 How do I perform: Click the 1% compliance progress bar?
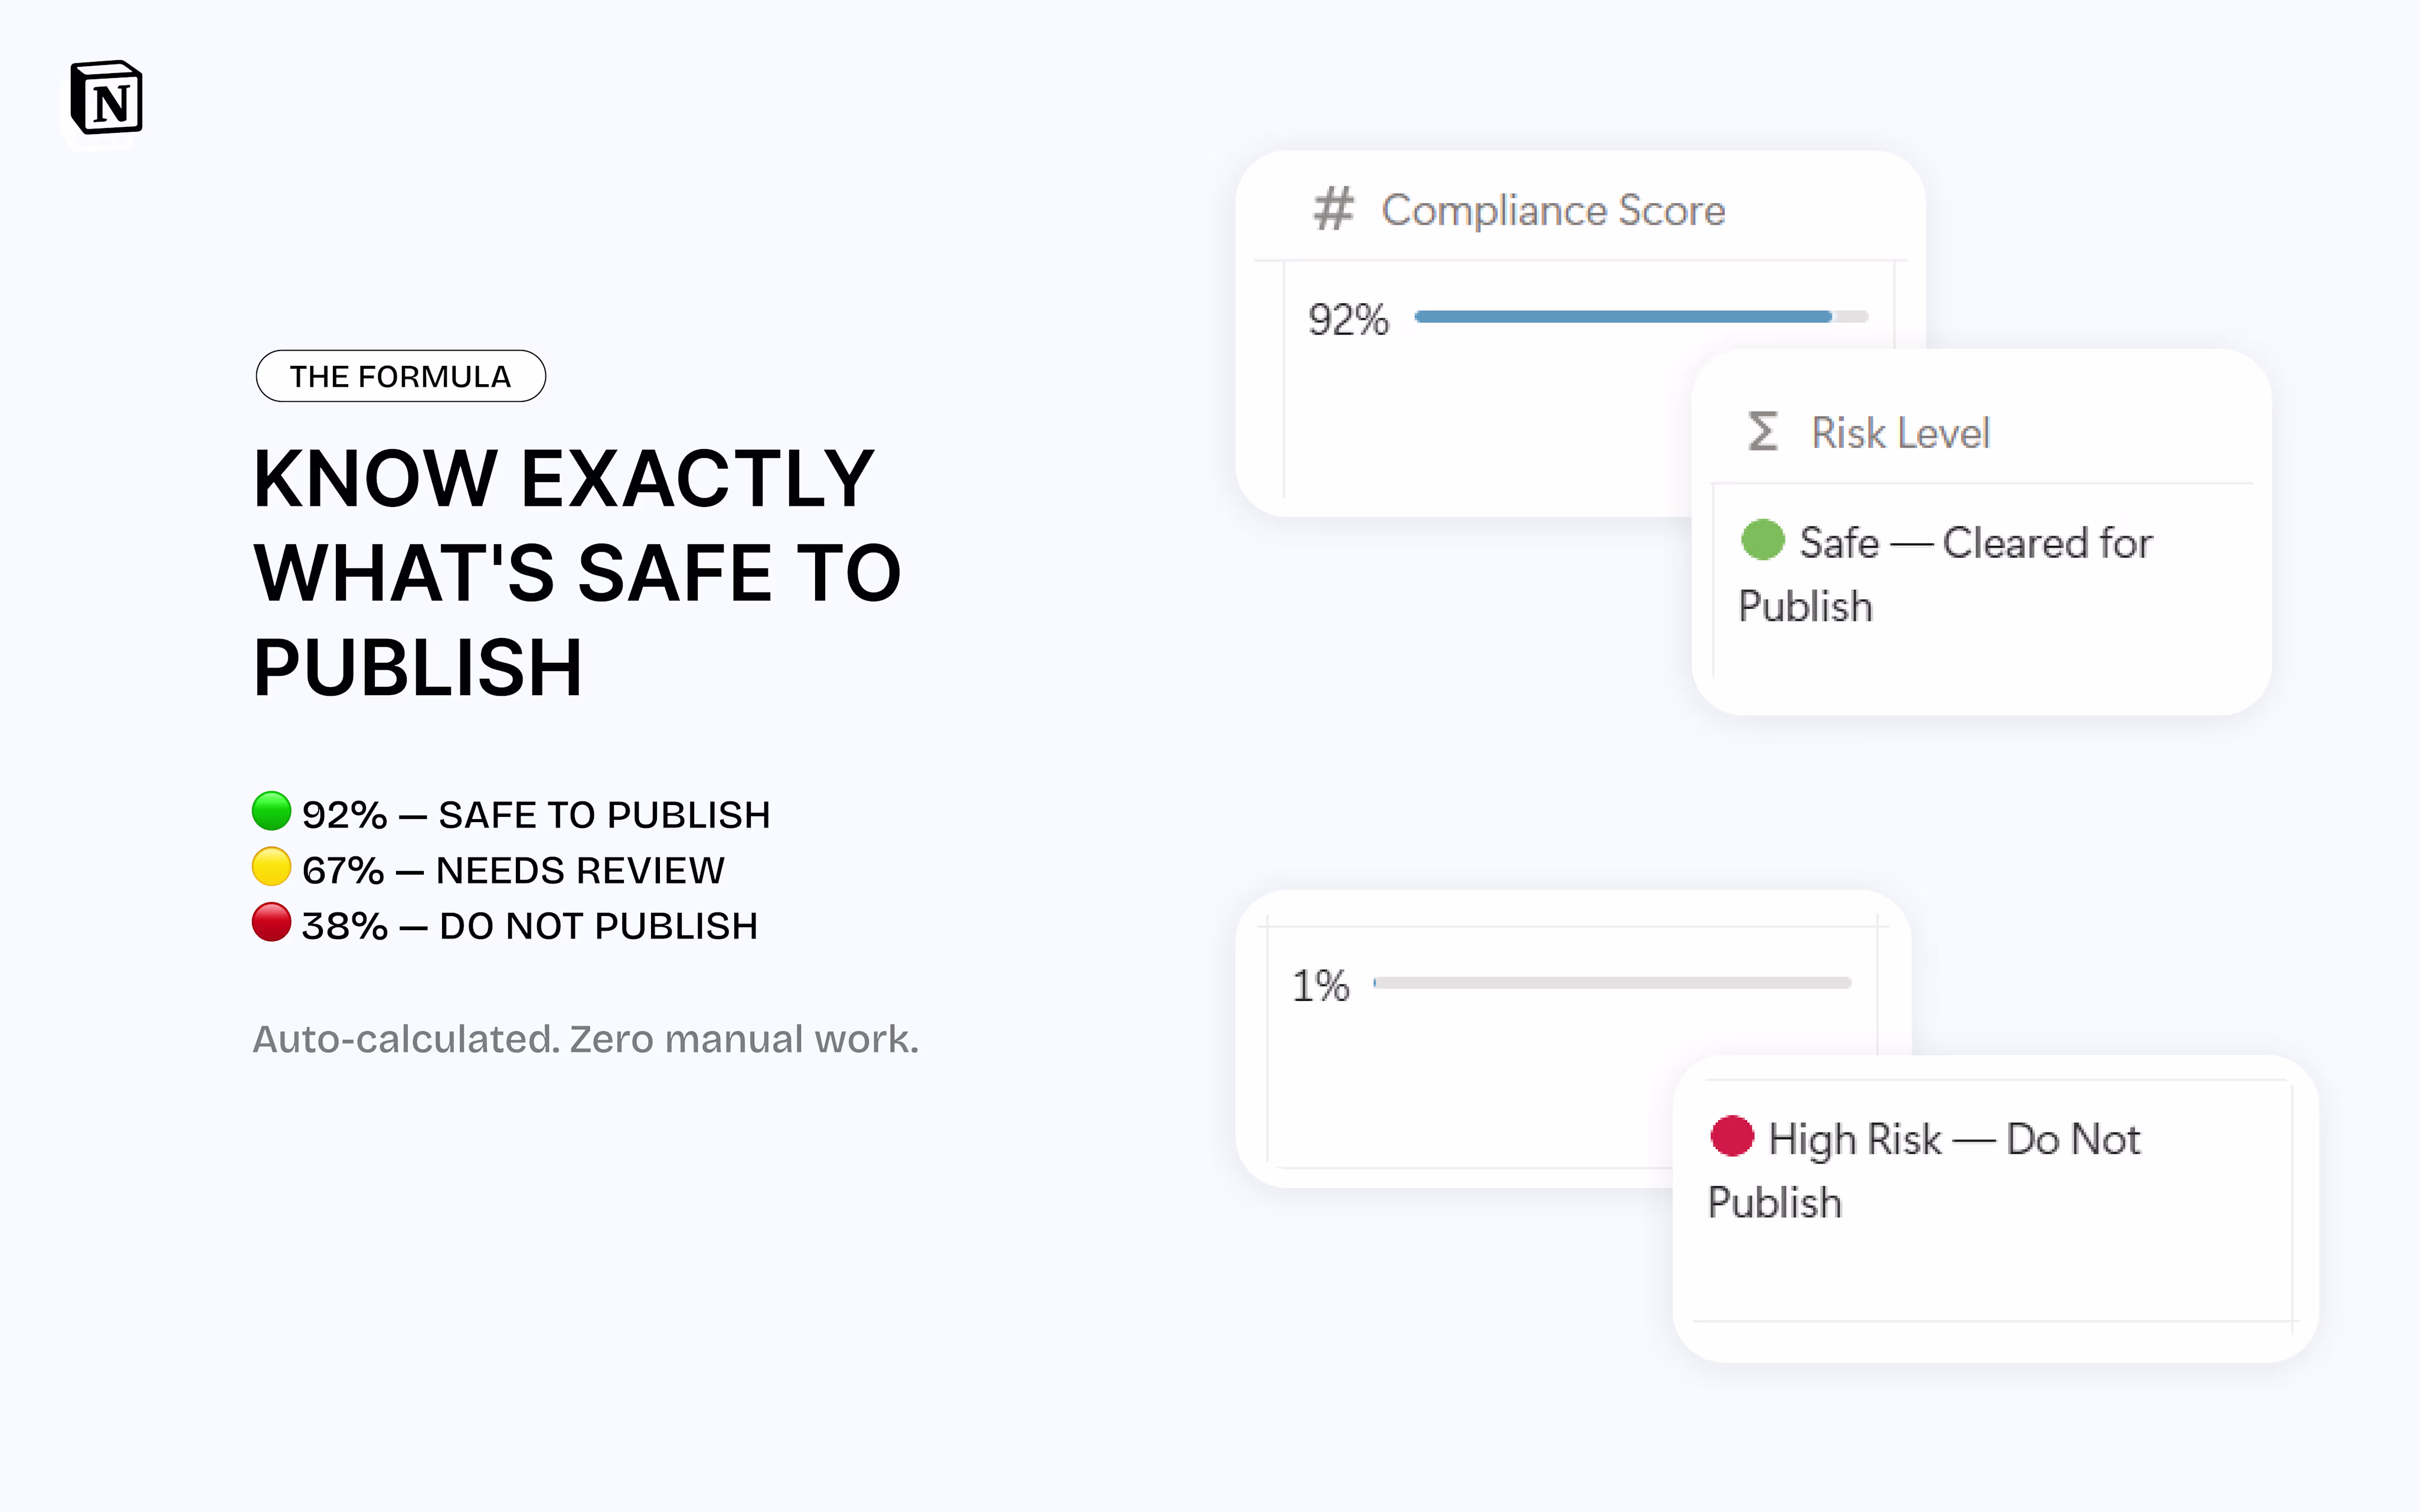1612,983
